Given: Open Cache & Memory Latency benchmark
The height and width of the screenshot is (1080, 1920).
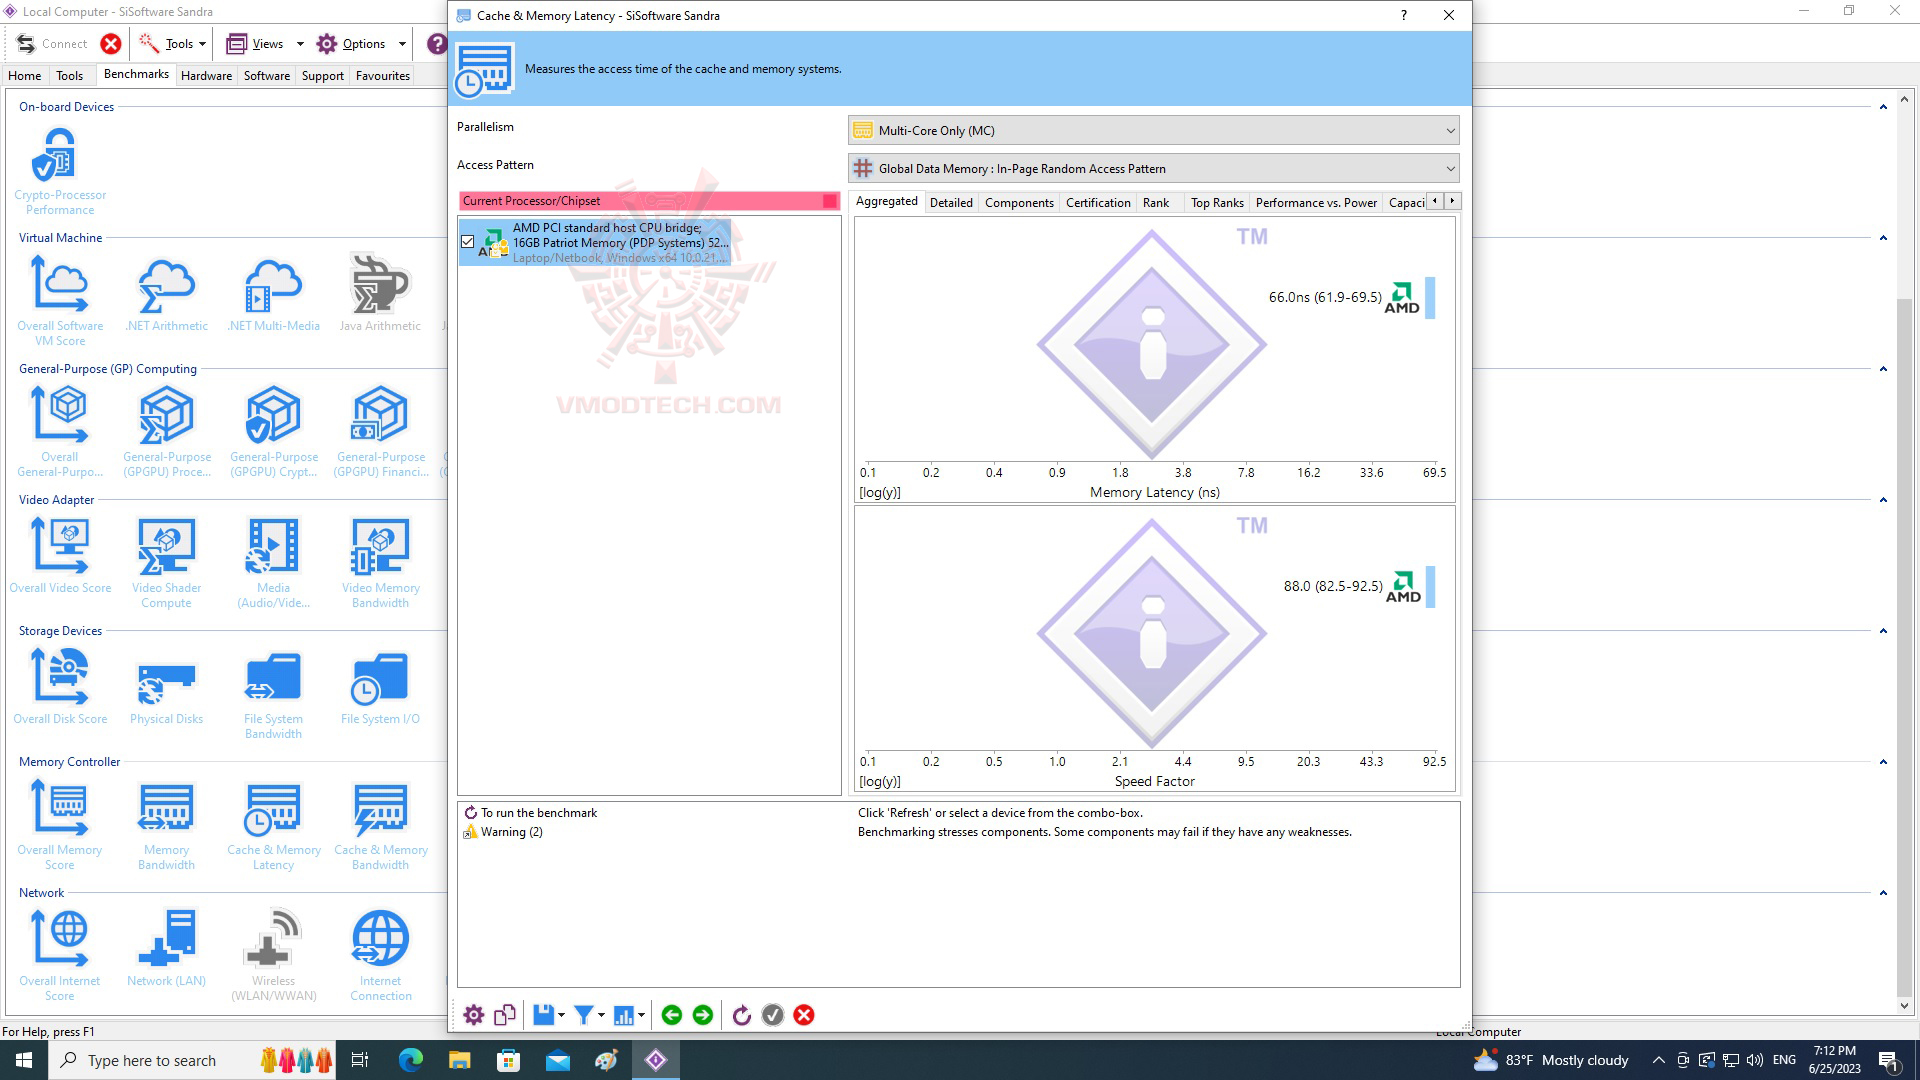Looking at the screenshot, I should tap(273, 825).
